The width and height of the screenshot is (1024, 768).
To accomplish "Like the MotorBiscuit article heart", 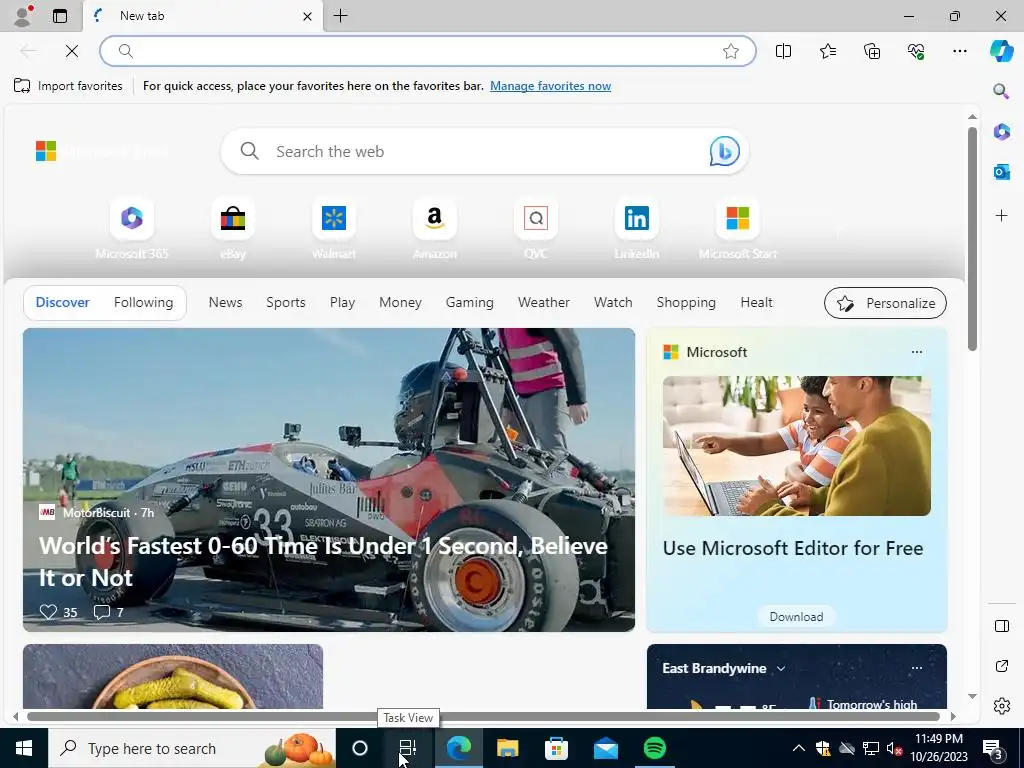I will point(48,612).
